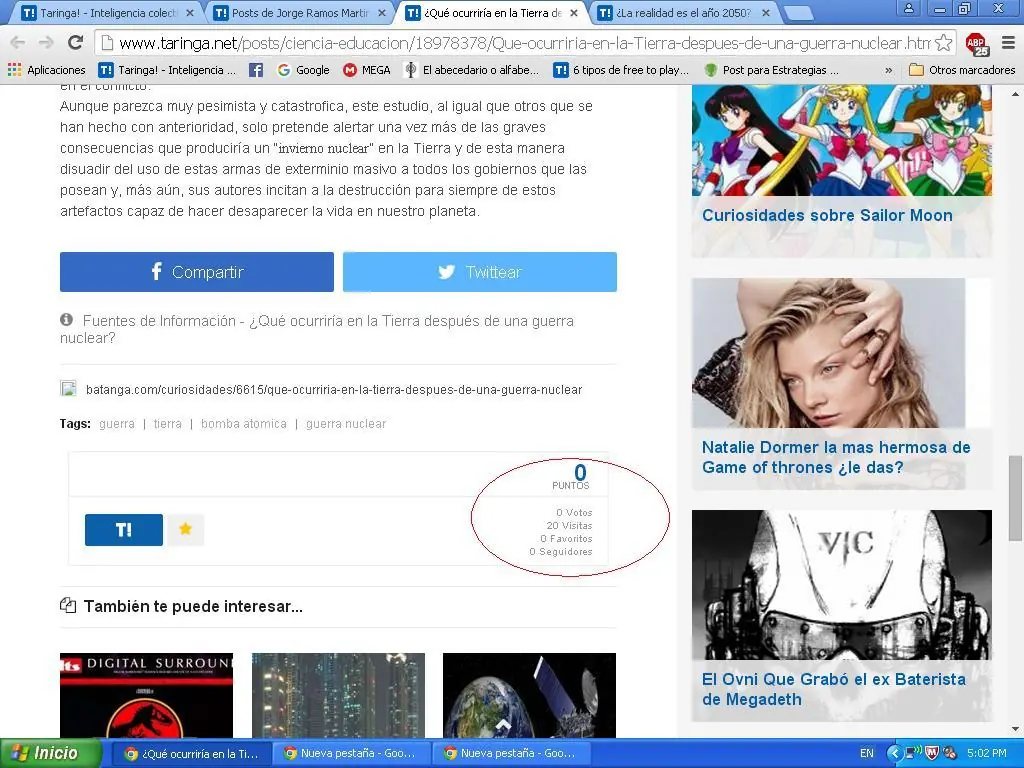Image resolution: width=1024 pixels, height=768 pixels.
Task: Select '¿Qué ocurriría en la Ti...' taskbar item
Action: (x=191, y=754)
